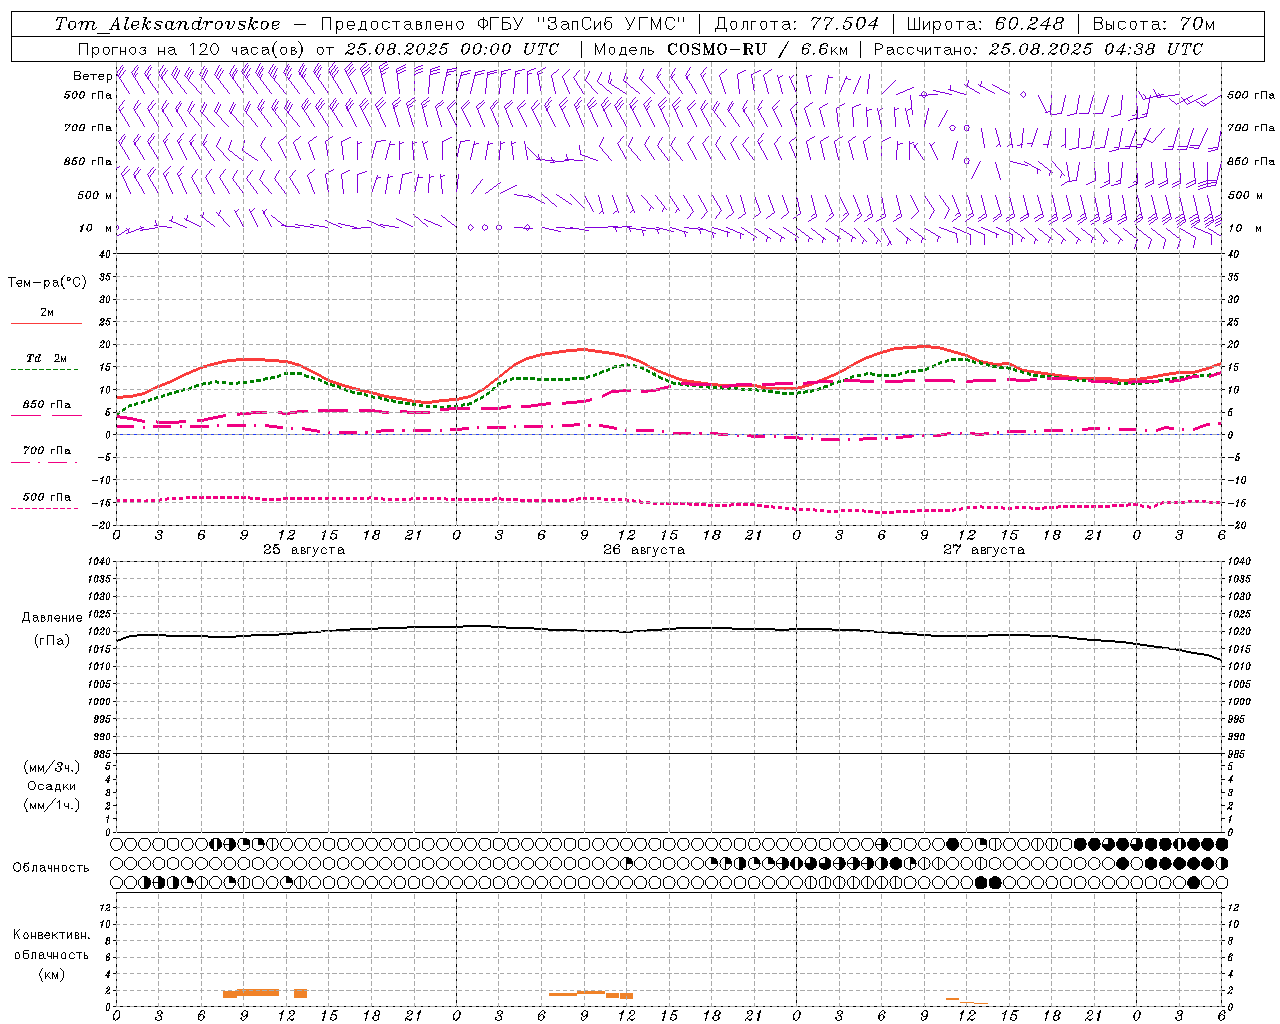The height and width of the screenshot is (1024, 1280).
Task: Click the '26 августа' date label
Action: pos(644,550)
